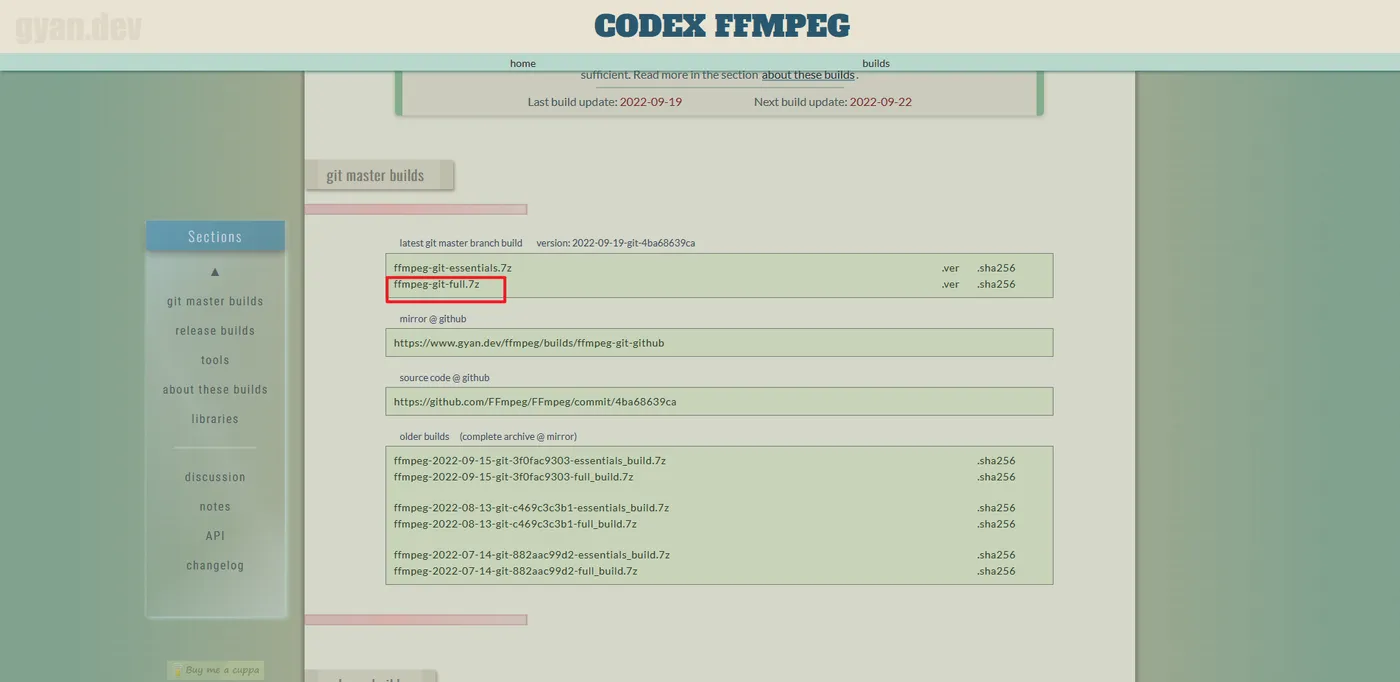Image resolution: width=1400 pixels, height=682 pixels.
Task: Click the next build update date 2022-09-22
Action: (881, 102)
